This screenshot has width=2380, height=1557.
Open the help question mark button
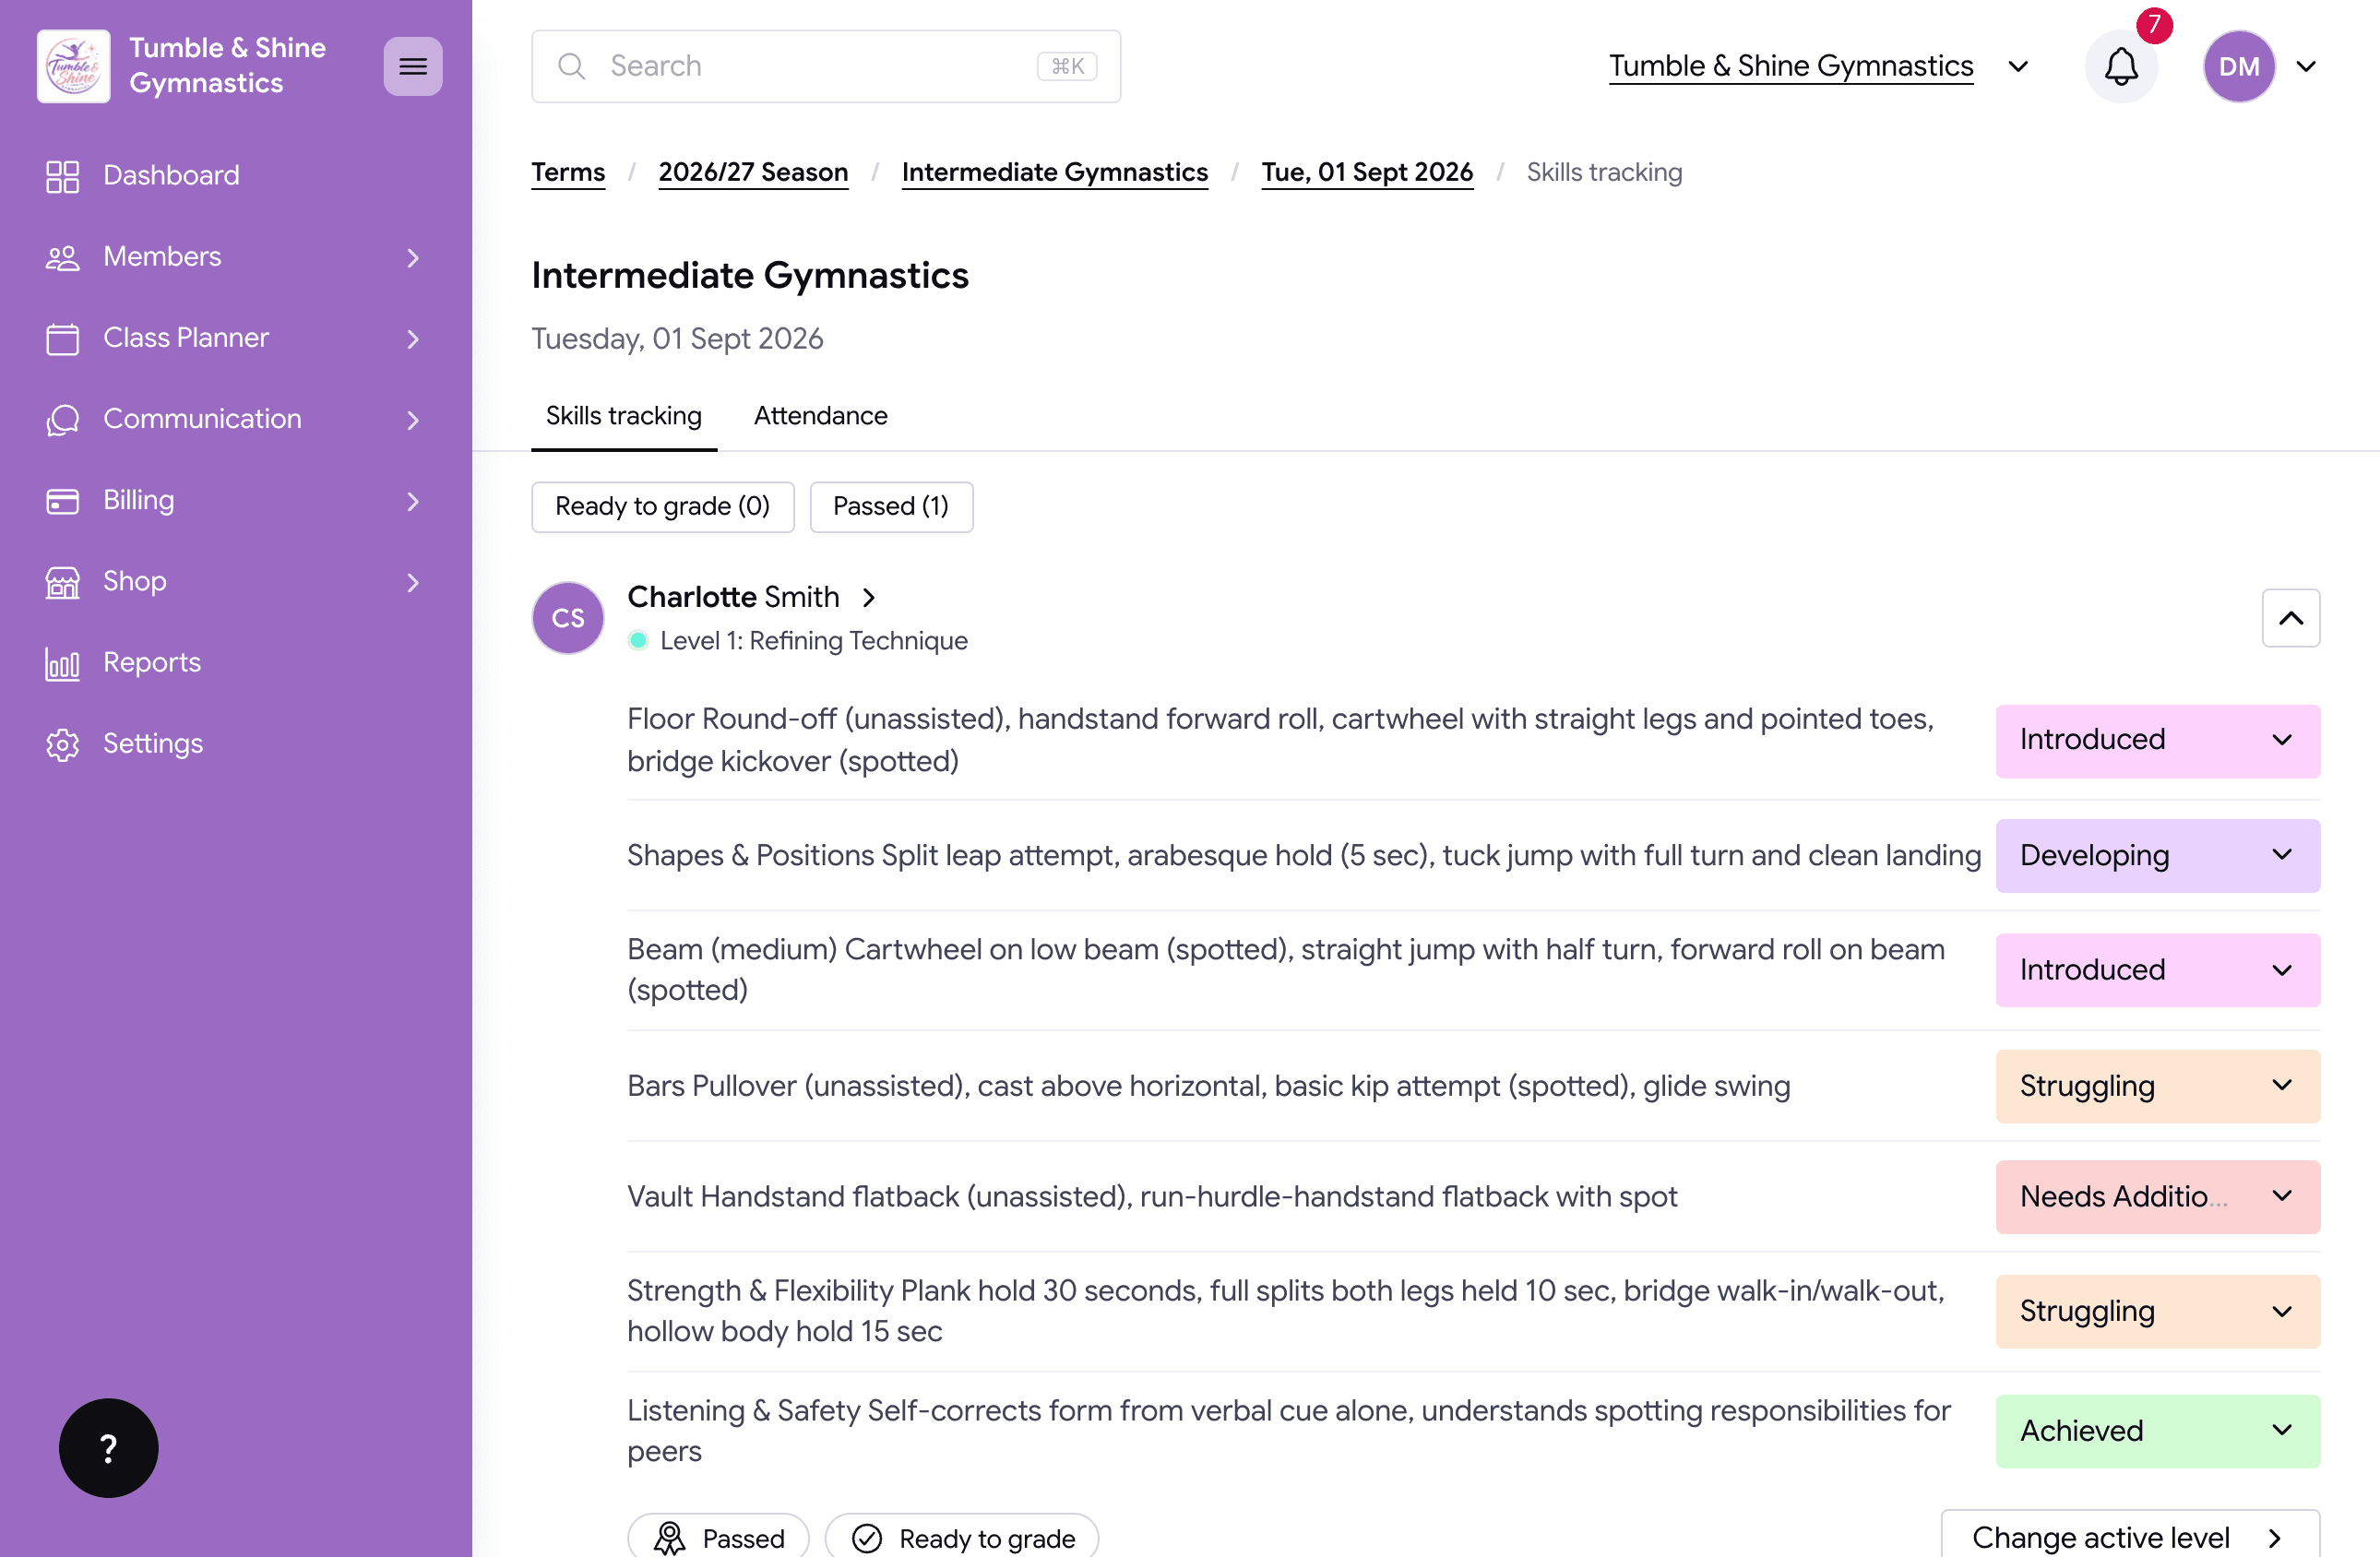[x=109, y=1446]
